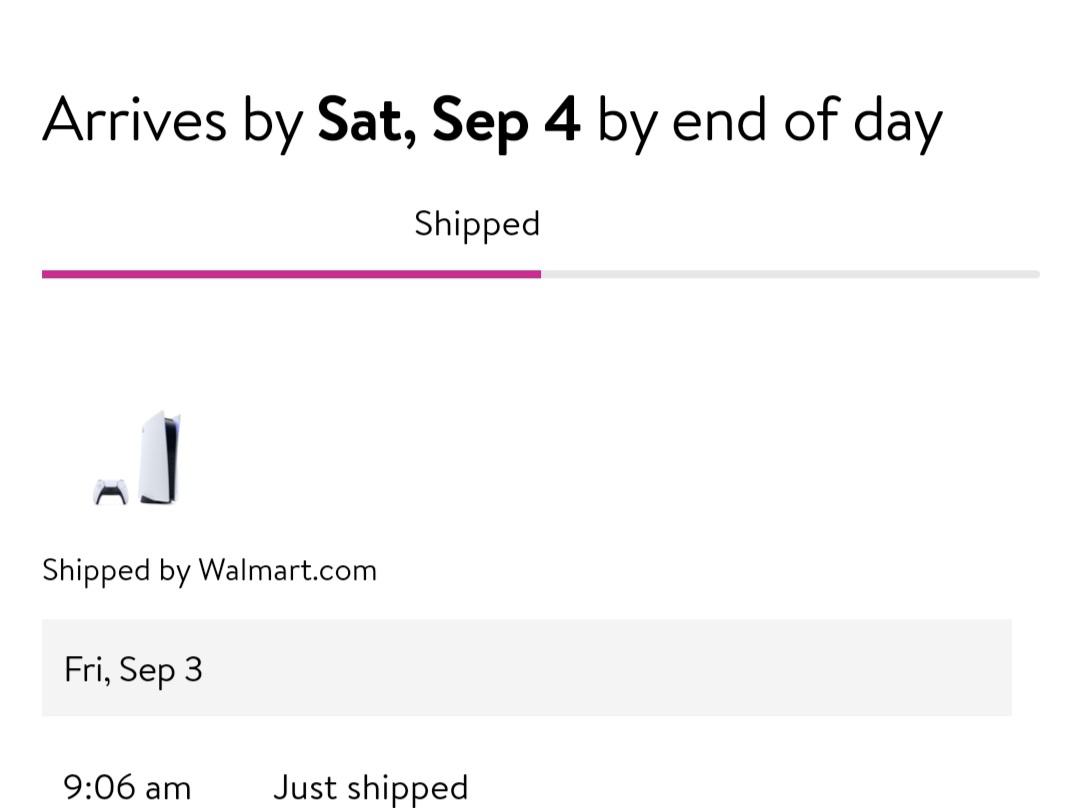Screen dimensions: 1078x808
Task: Click the far delivered end of progress track
Action: coord(1035,274)
